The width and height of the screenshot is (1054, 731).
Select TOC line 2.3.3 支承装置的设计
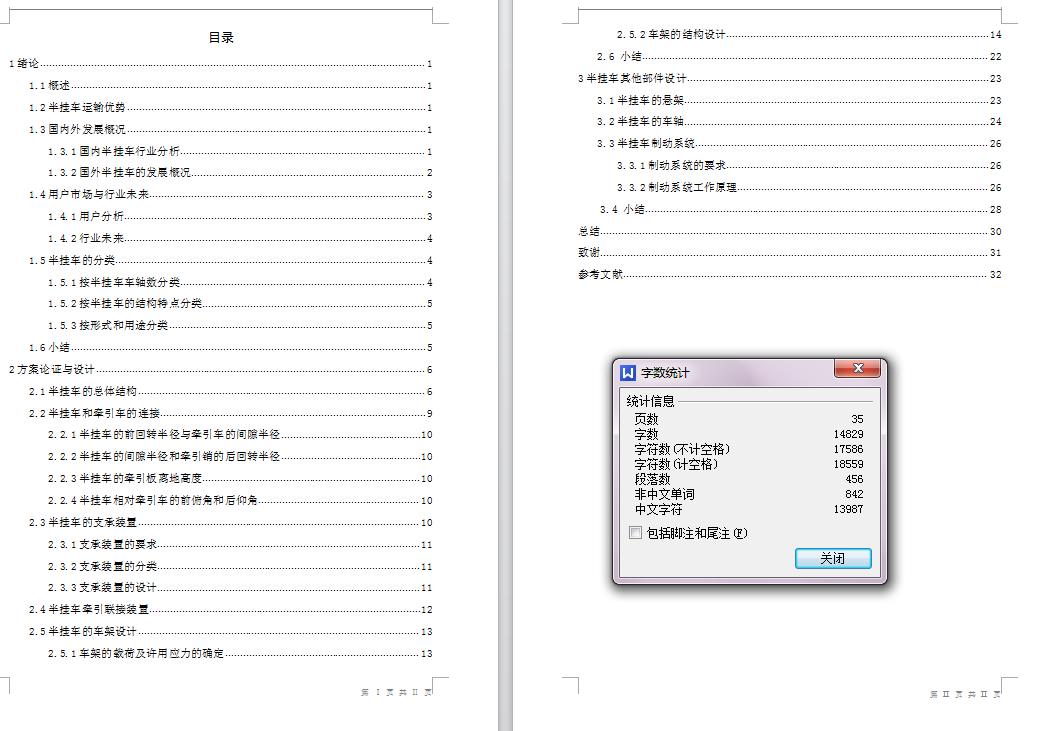click(240, 588)
